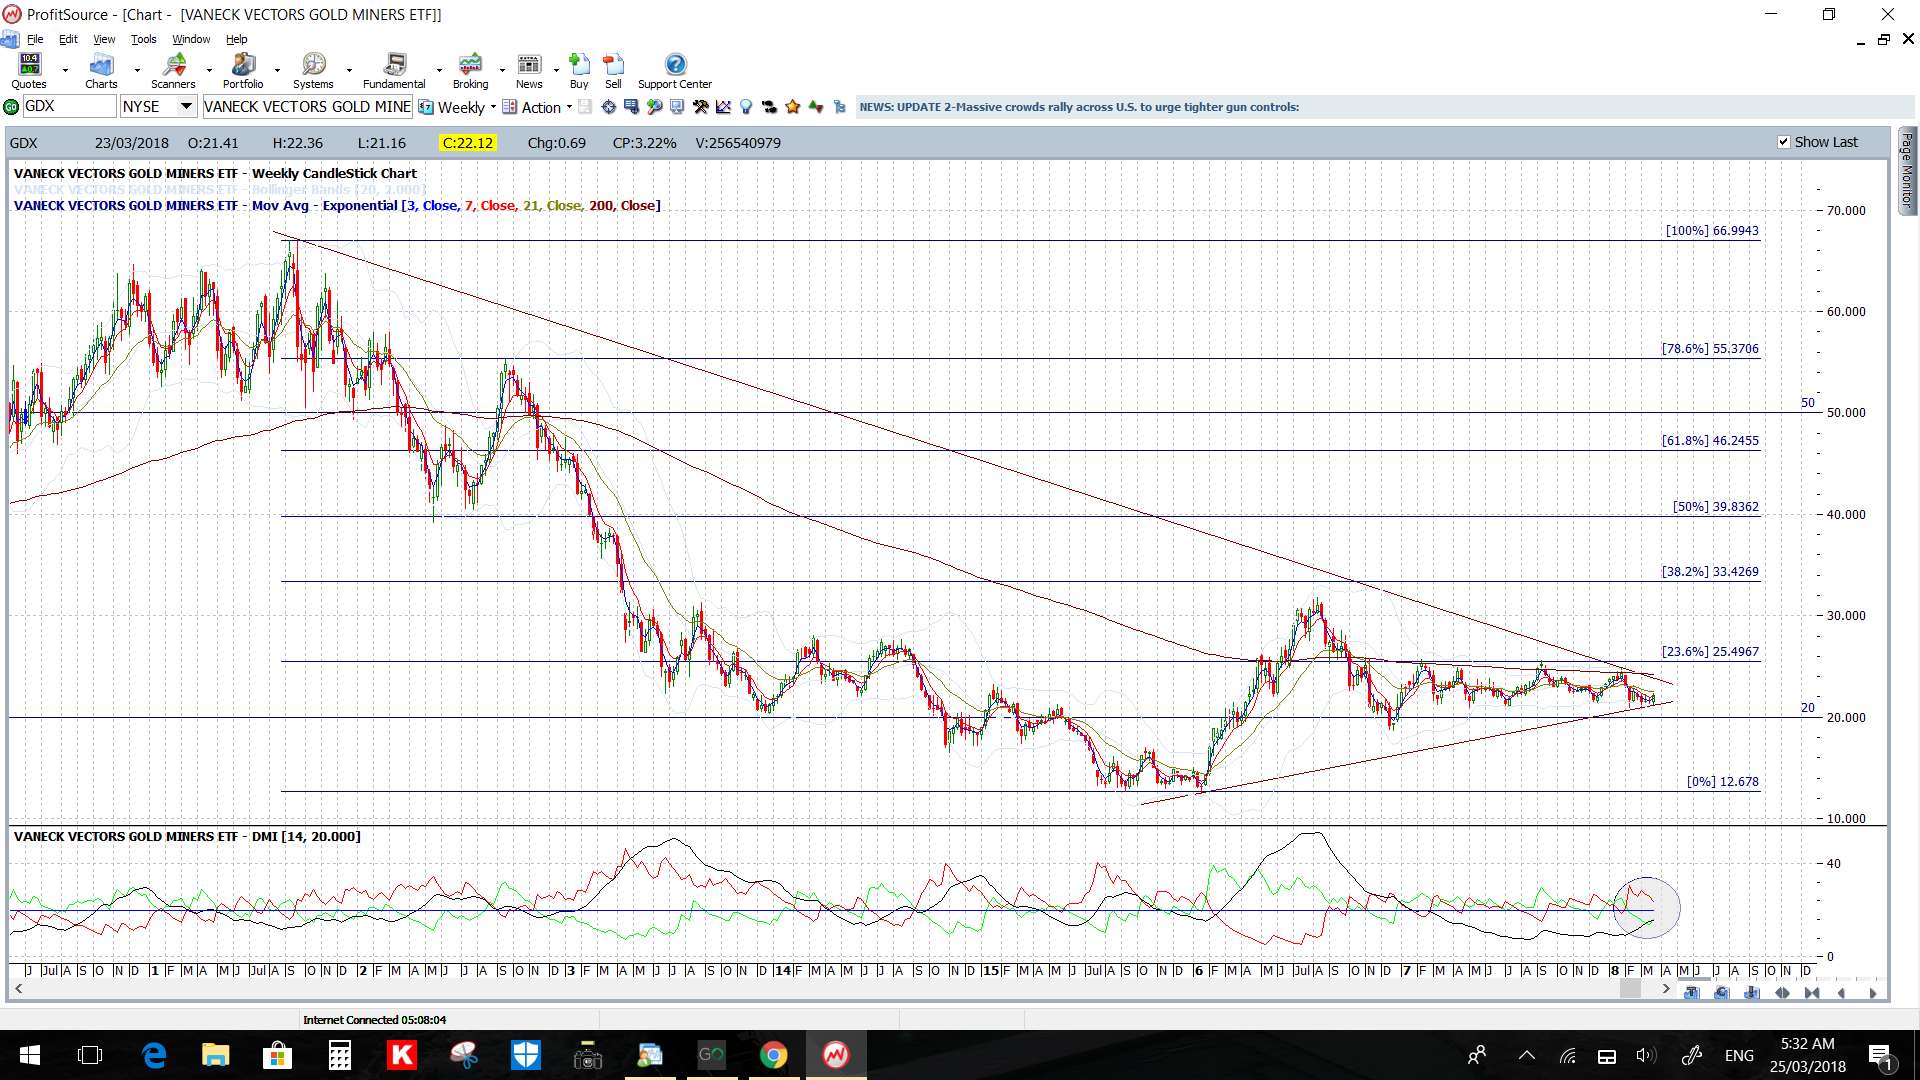The image size is (1920, 1080).
Task: Click the line chart indicator icon
Action: click(723, 107)
